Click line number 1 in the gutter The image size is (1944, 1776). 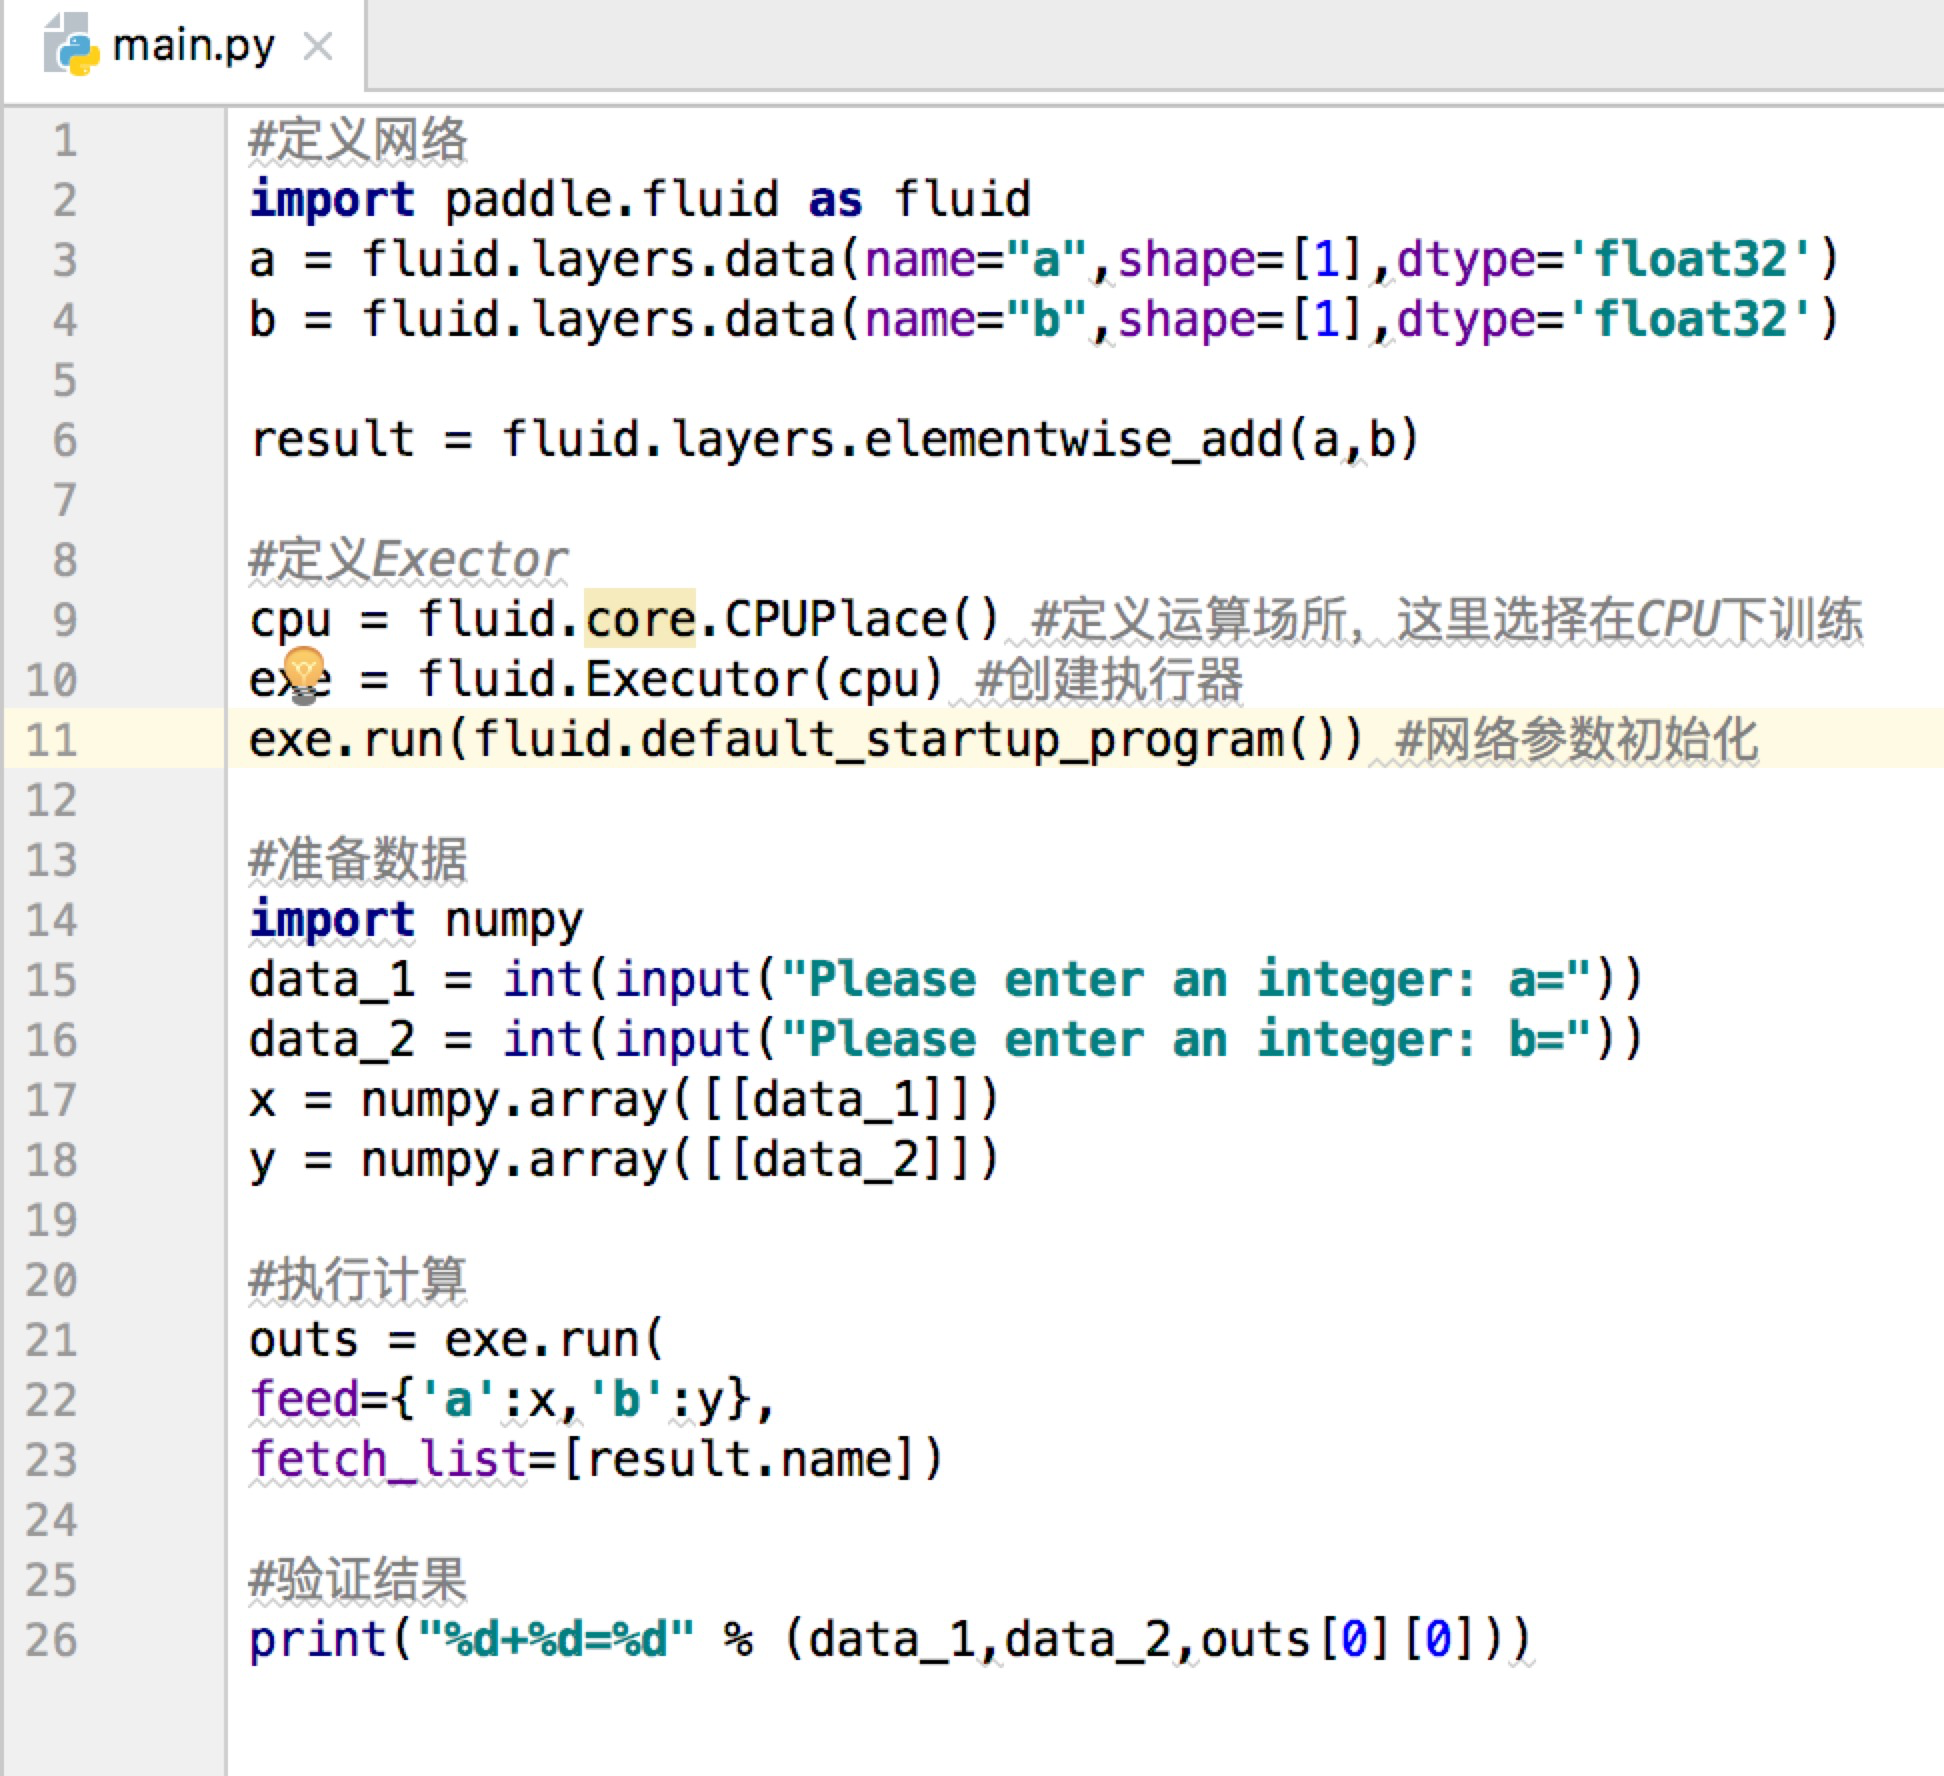point(65,140)
